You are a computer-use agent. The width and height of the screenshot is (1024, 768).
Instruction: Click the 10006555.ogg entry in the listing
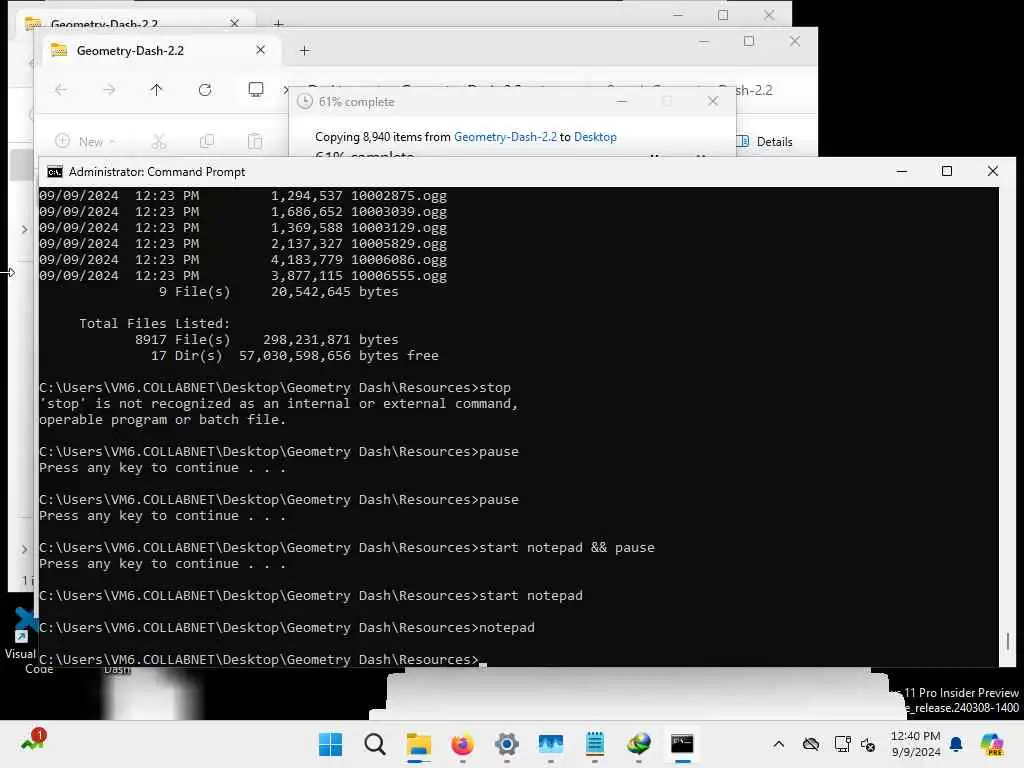point(243,276)
